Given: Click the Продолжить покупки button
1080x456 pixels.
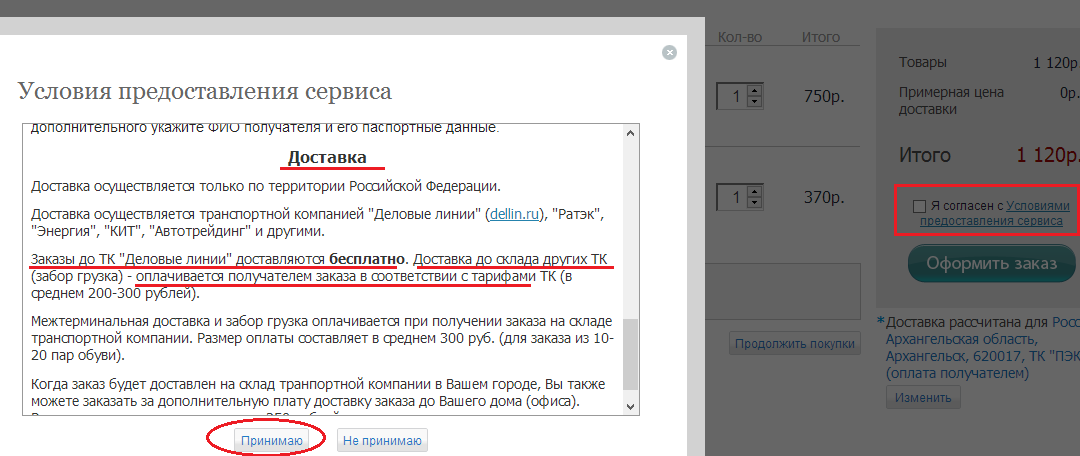Looking at the screenshot, I should (795, 344).
